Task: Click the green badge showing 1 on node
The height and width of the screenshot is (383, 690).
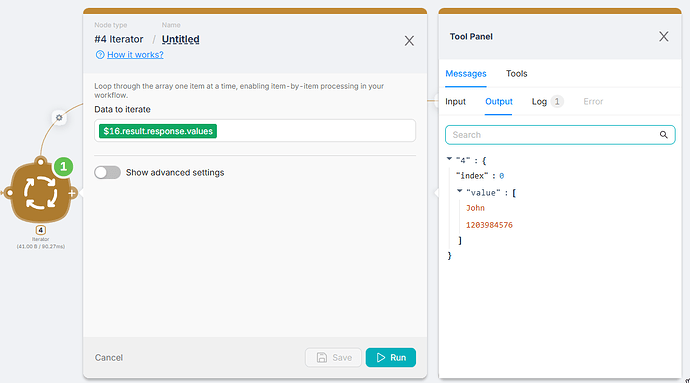Action: pyautogui.click(x=63, y=167)
